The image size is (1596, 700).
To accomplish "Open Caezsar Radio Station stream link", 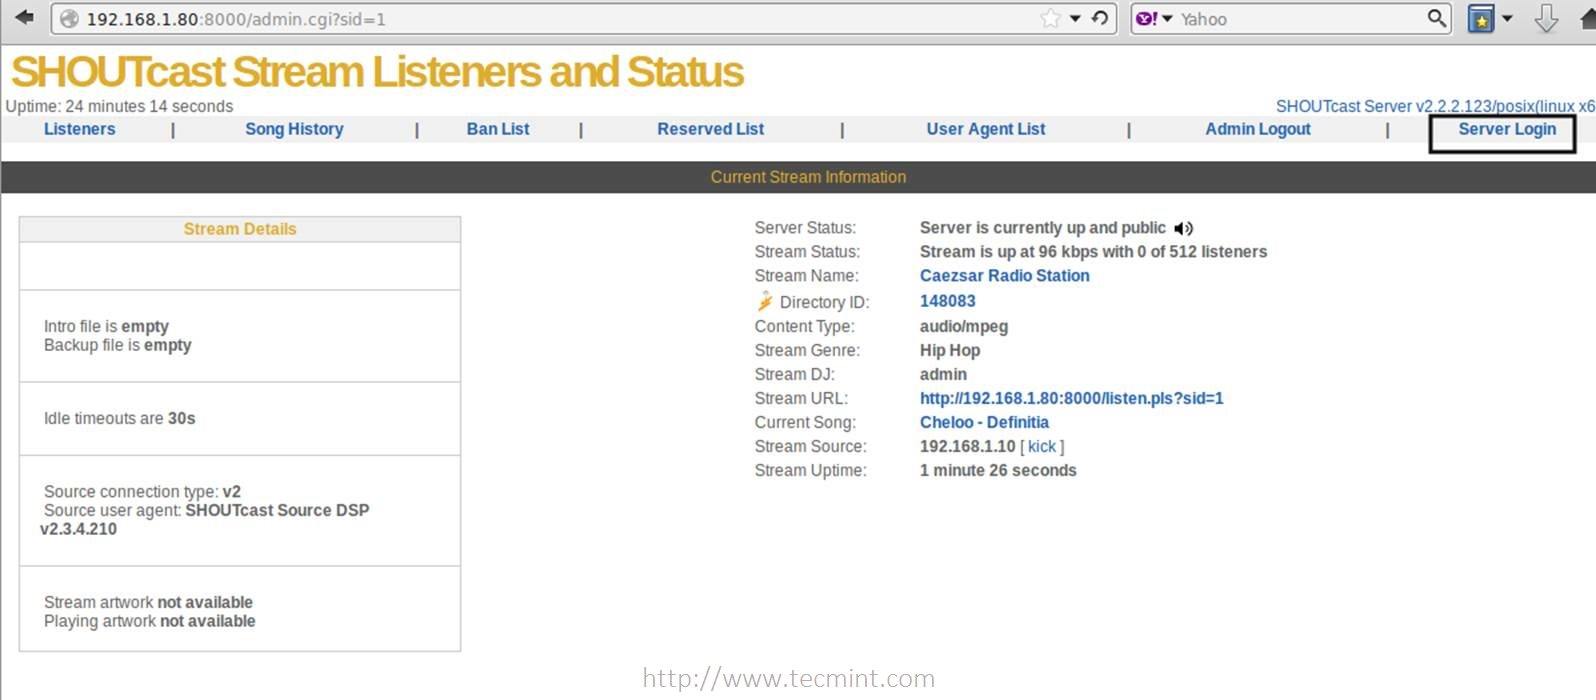I will (x=1005, y=276).
